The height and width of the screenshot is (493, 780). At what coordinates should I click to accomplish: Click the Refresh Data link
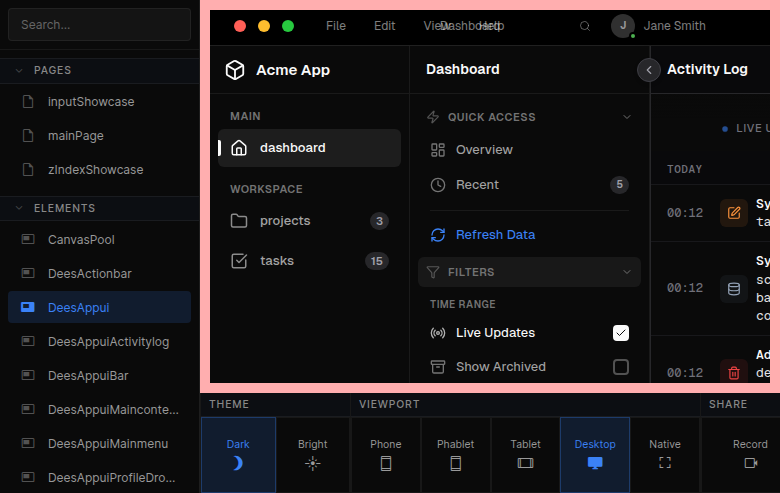coord(495,235)
